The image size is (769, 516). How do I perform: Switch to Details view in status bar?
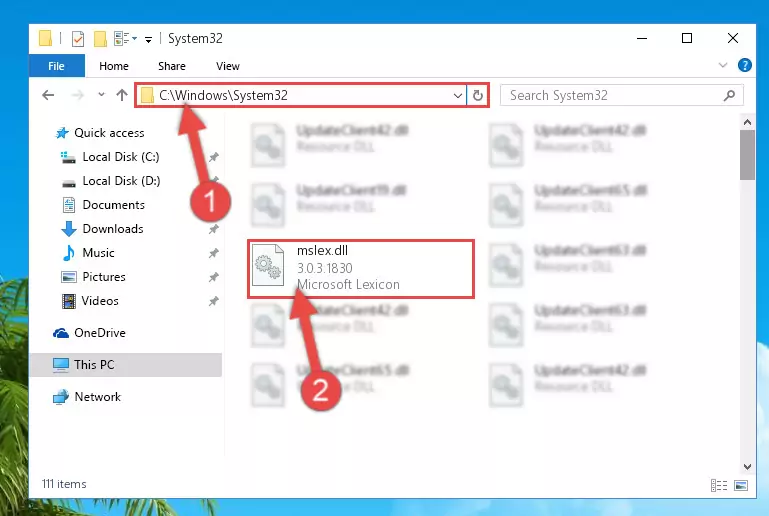click(718, 485)
